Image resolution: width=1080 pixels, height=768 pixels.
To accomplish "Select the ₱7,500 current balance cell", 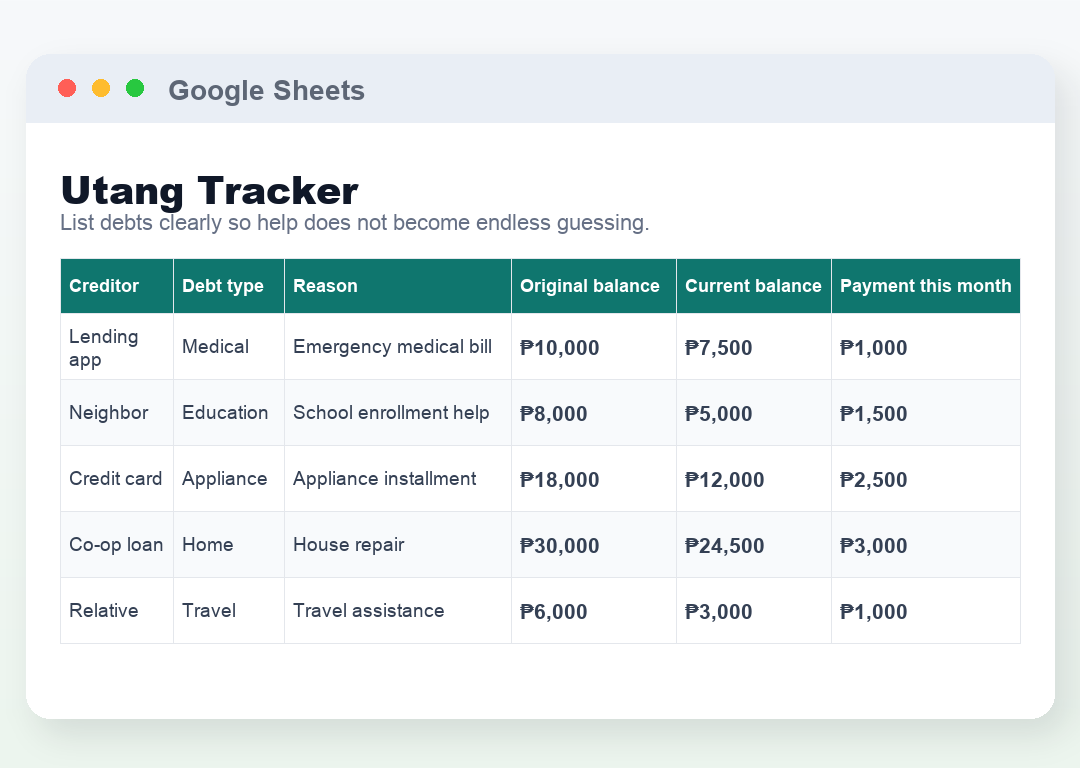I will (754, 346).
